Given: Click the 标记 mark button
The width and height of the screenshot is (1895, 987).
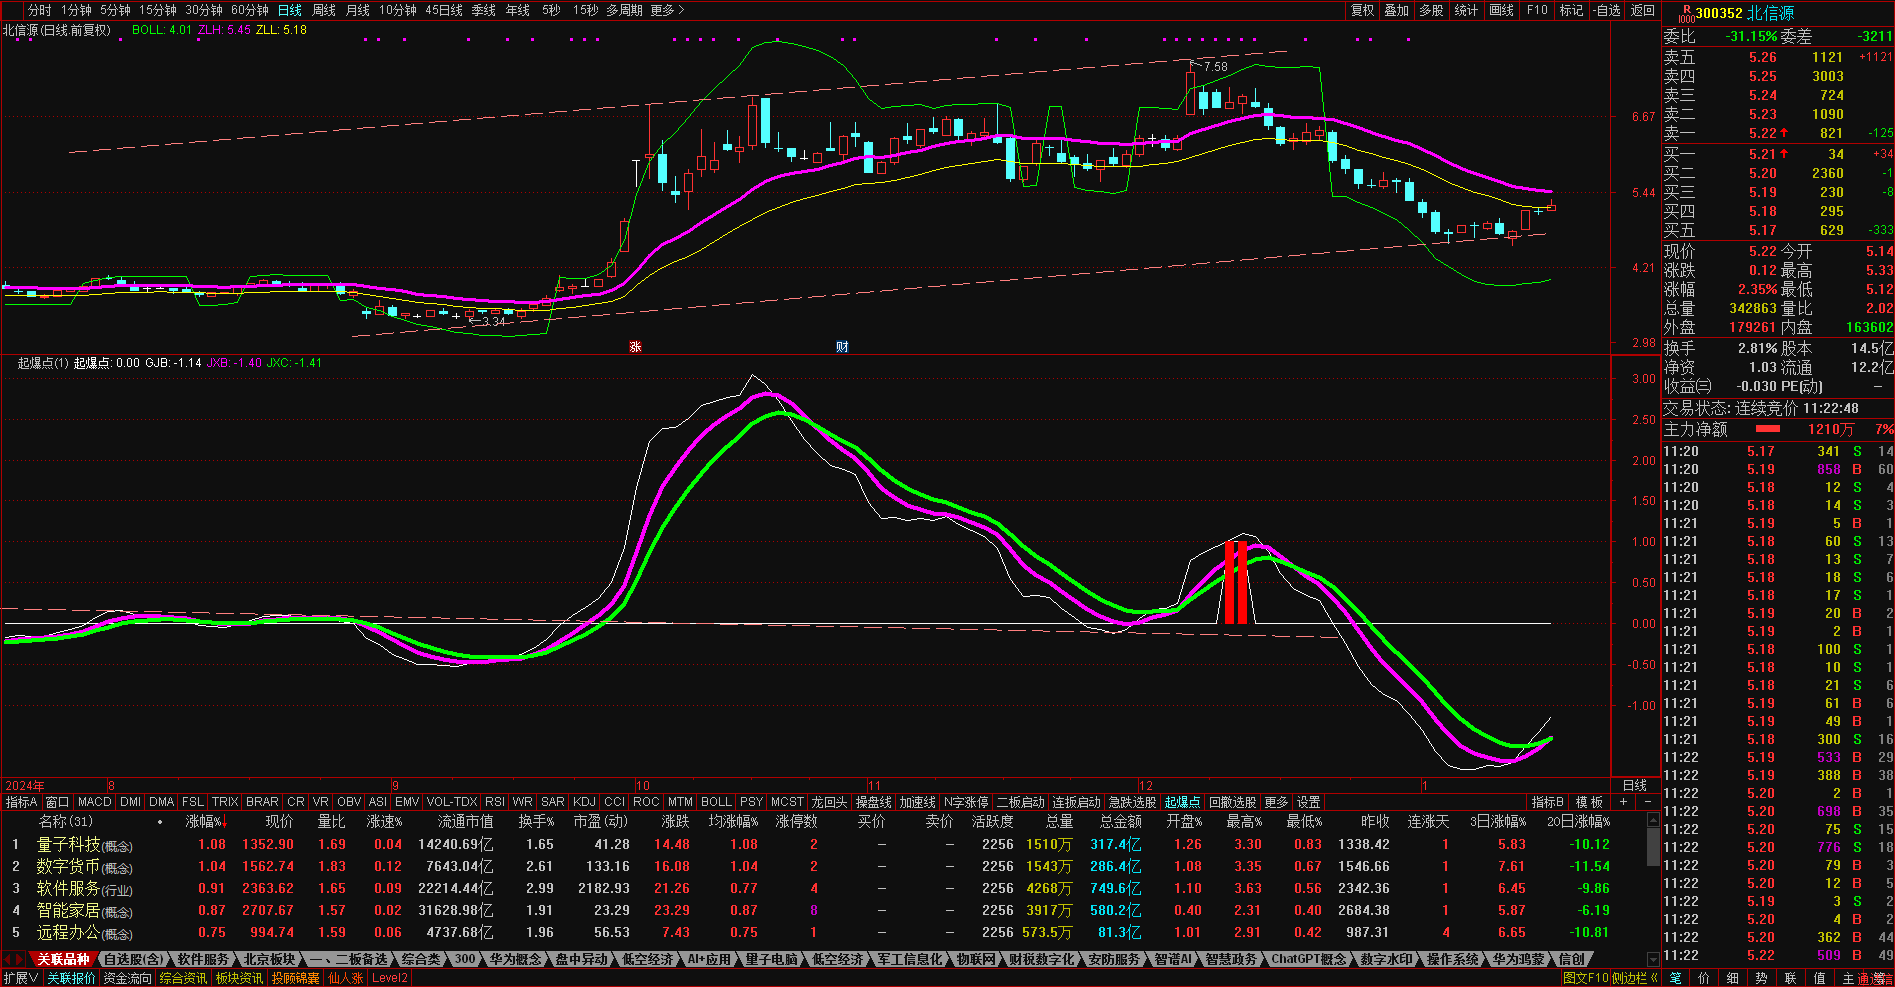Looking at the screenshot, I should [x=1572, y=10].
